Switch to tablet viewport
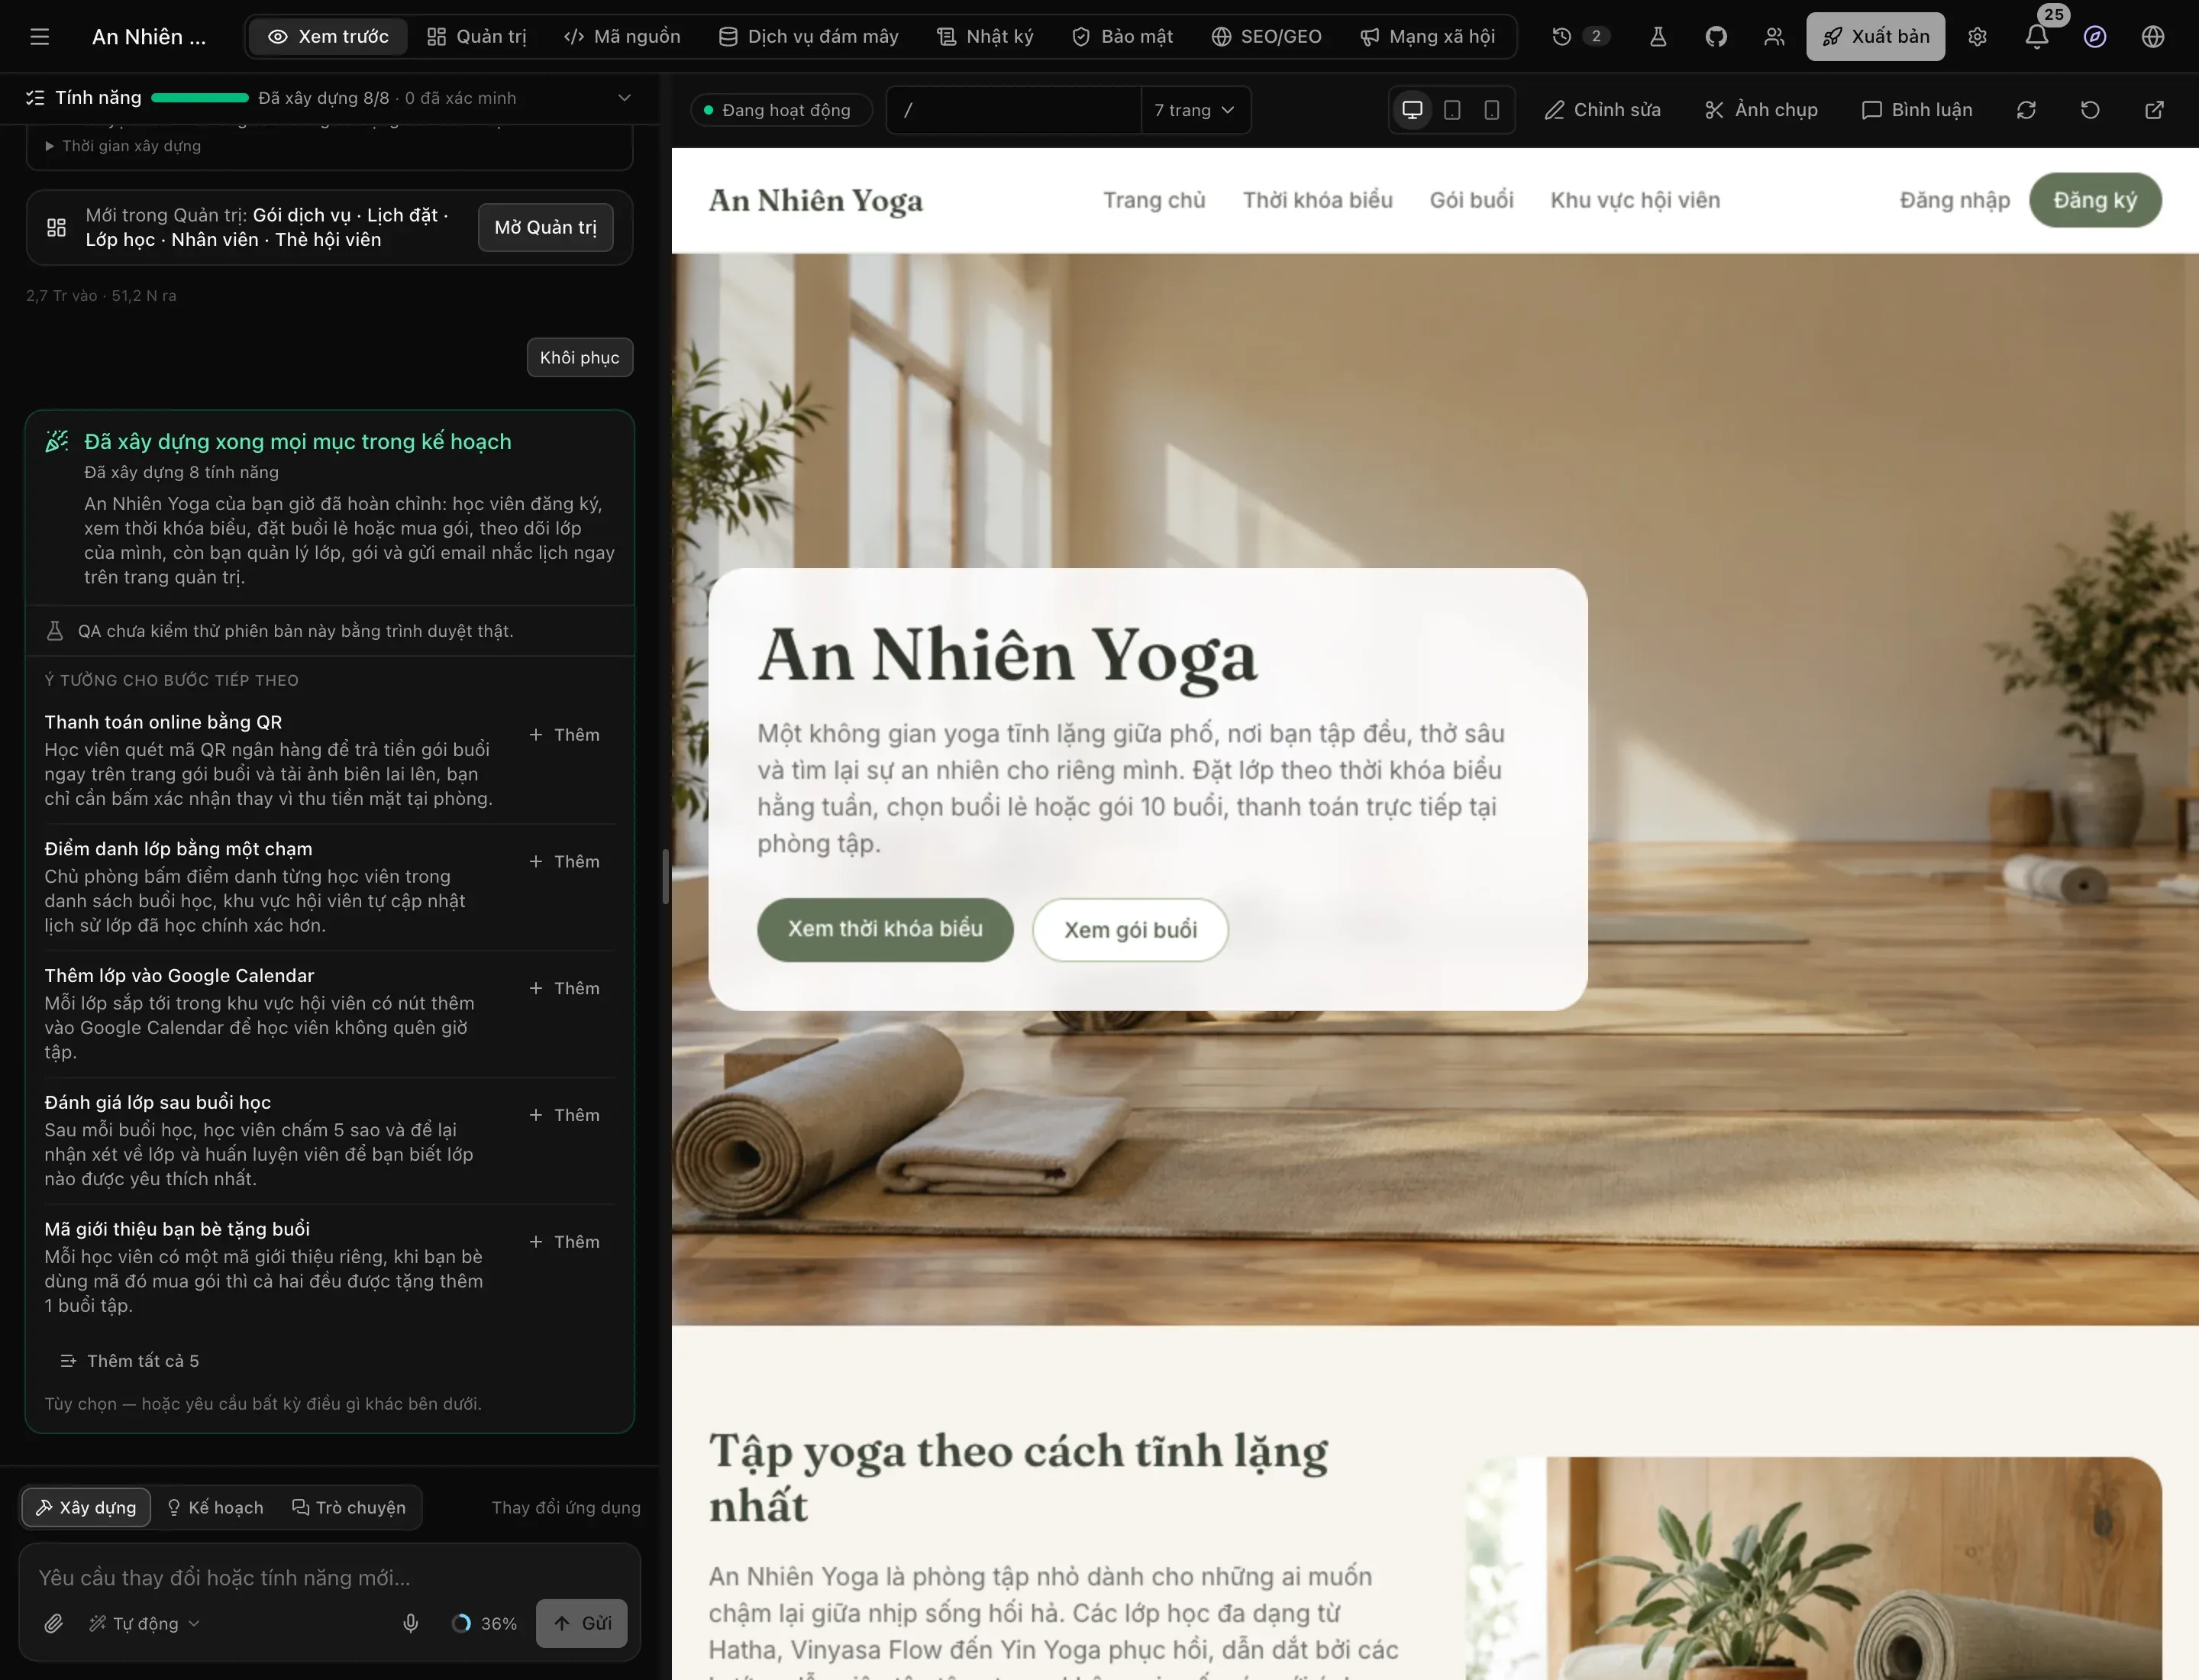 pyautogui.click(x=1452, y=110)
